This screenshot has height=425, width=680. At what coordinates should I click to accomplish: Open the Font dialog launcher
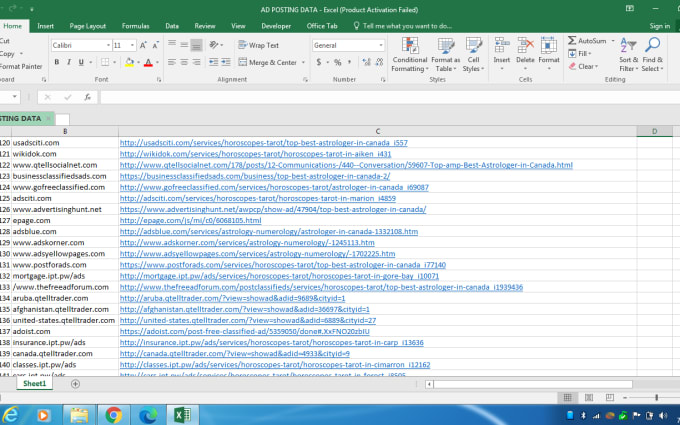(159, 80)
